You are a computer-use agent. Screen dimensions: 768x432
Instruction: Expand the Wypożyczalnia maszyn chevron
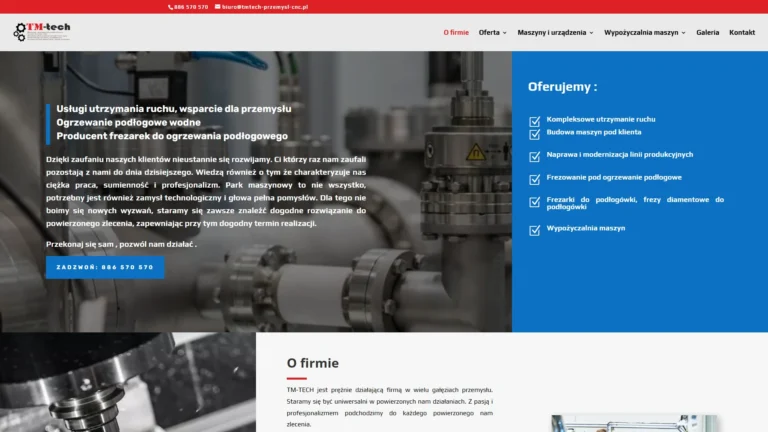[x=683, y=33]
